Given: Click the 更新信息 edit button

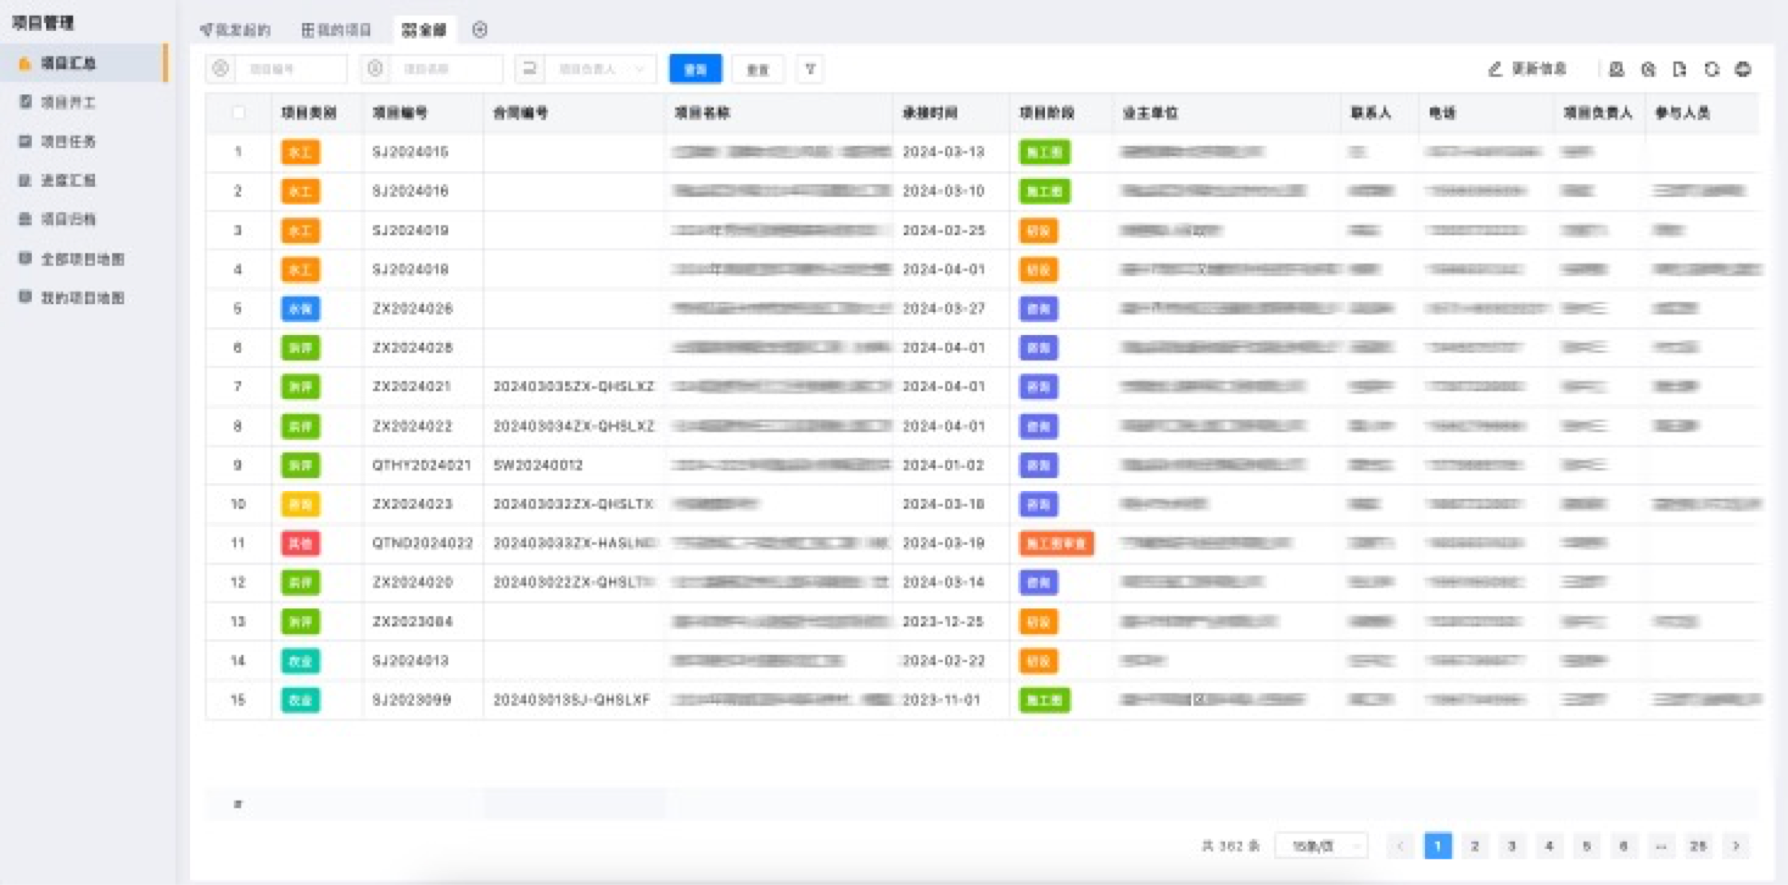Looking at the screenshot, I should [1527, 69].
